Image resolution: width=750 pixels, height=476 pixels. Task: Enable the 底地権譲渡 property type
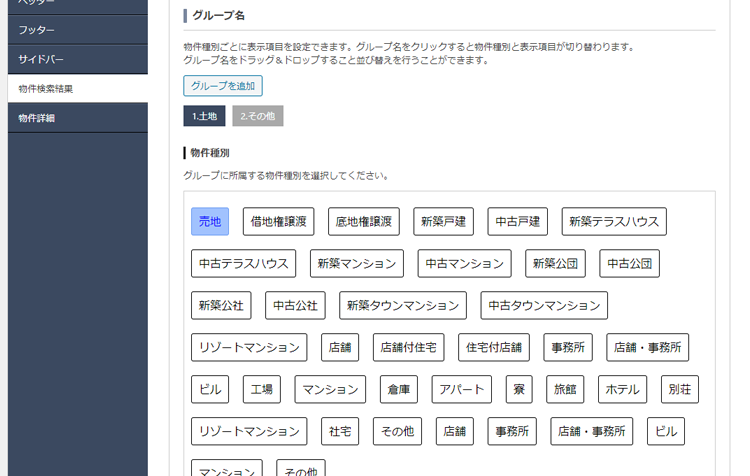[364, 221]
